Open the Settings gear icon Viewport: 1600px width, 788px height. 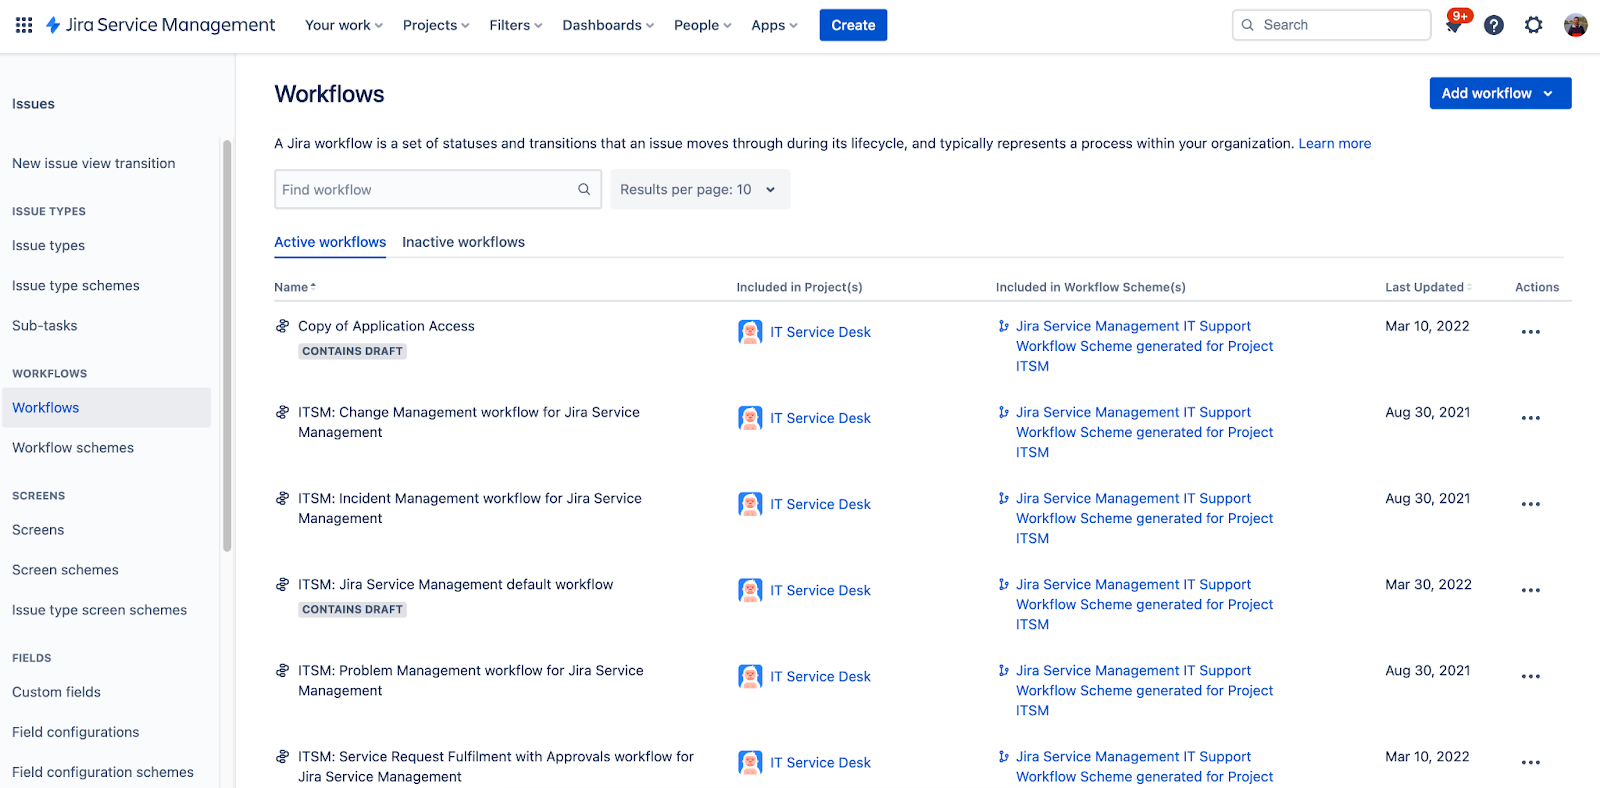[1534, 25]
